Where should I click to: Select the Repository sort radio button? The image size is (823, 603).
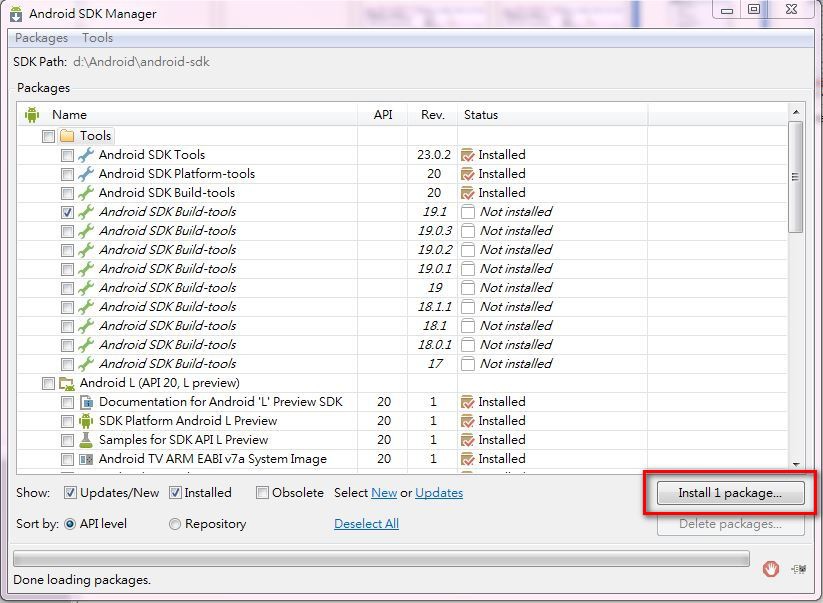coord(175,524)
